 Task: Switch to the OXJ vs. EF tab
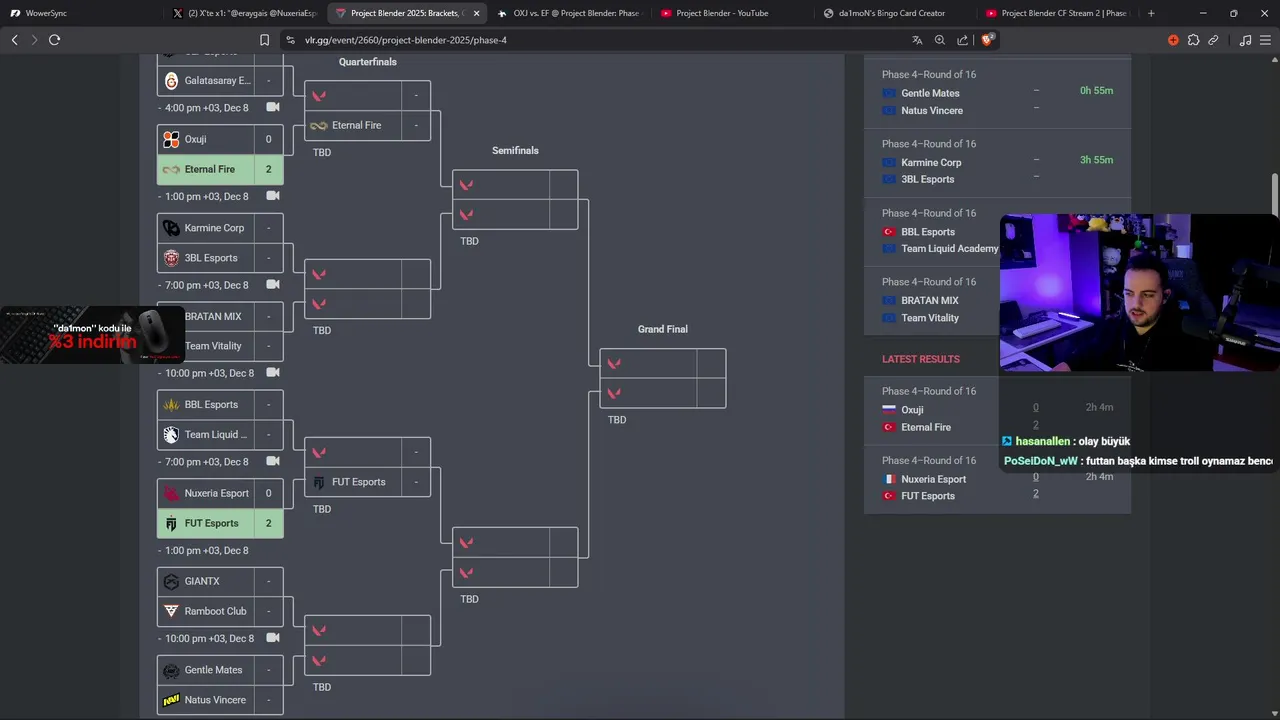pyautogui.click(x=570, y=13)
